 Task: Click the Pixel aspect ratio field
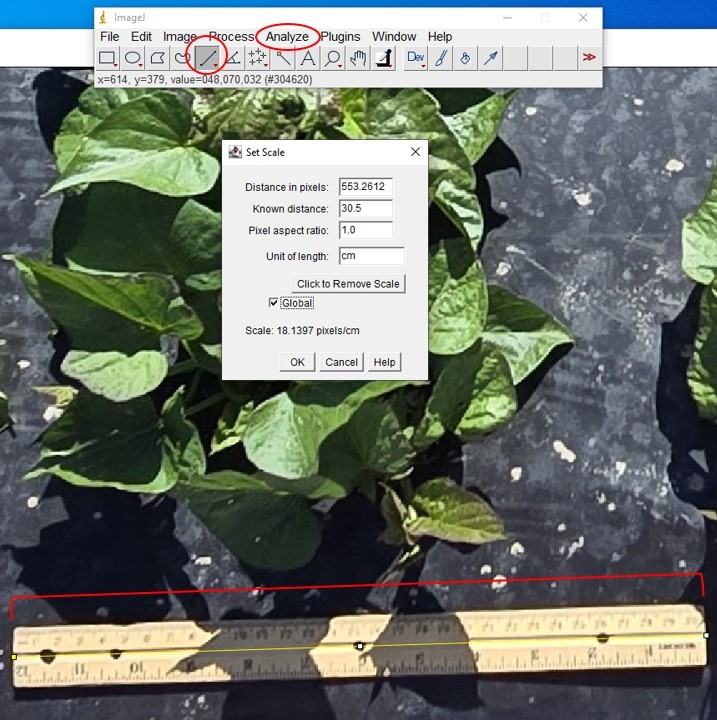(x=366, y=230)
